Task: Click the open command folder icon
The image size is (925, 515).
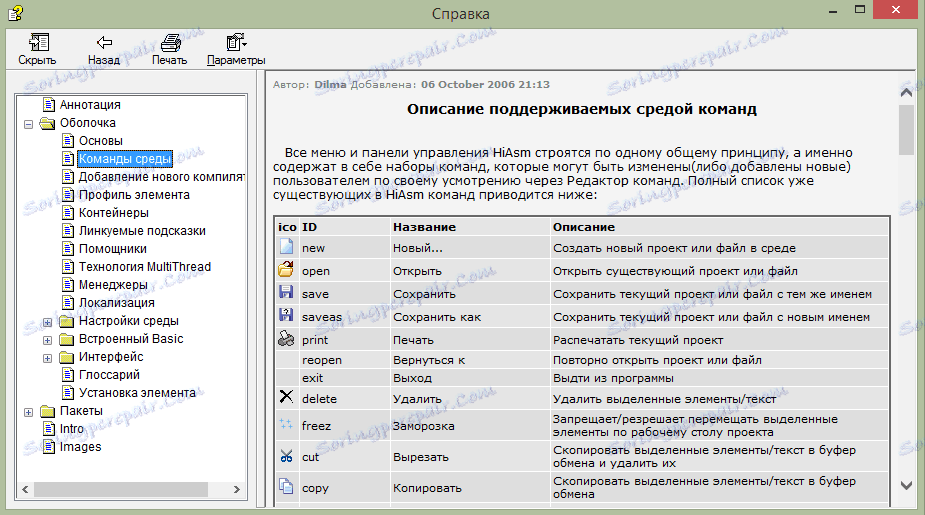Action: coord(286,270)
